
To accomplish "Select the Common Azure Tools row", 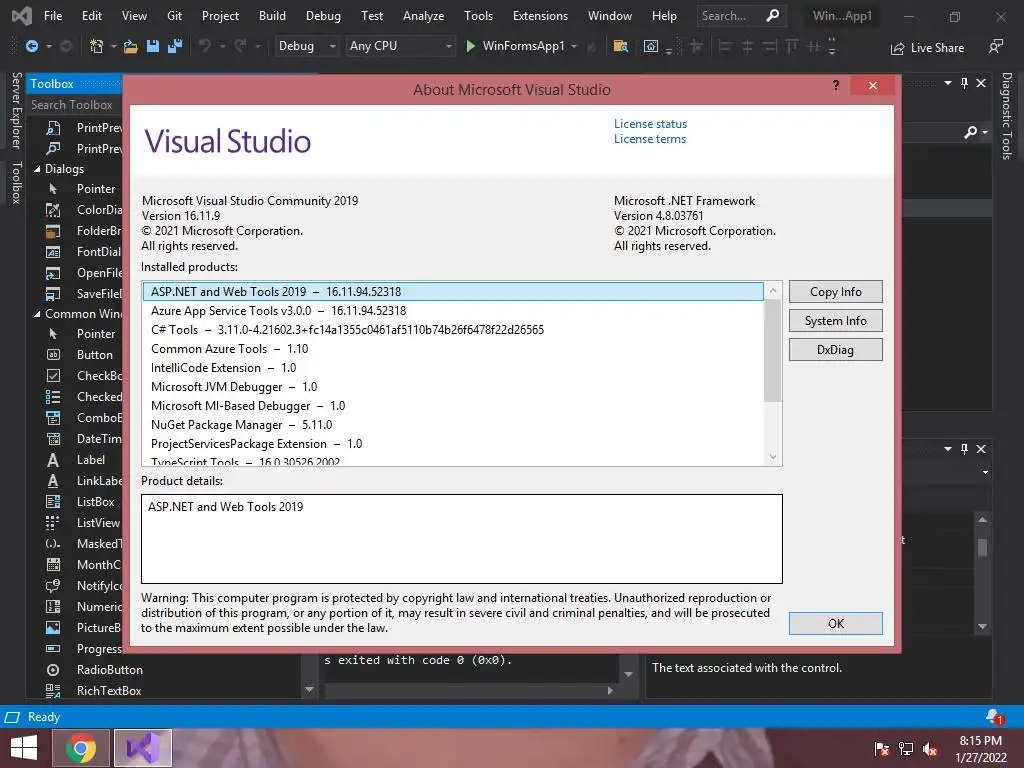I will coord(453,349).
